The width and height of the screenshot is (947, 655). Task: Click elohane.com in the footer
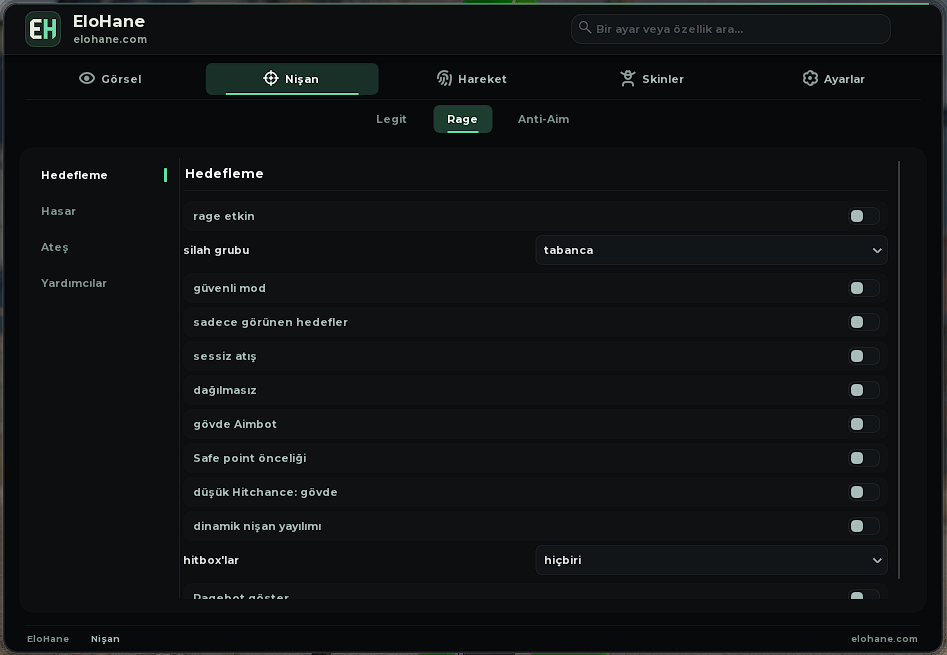pos(884,639)
